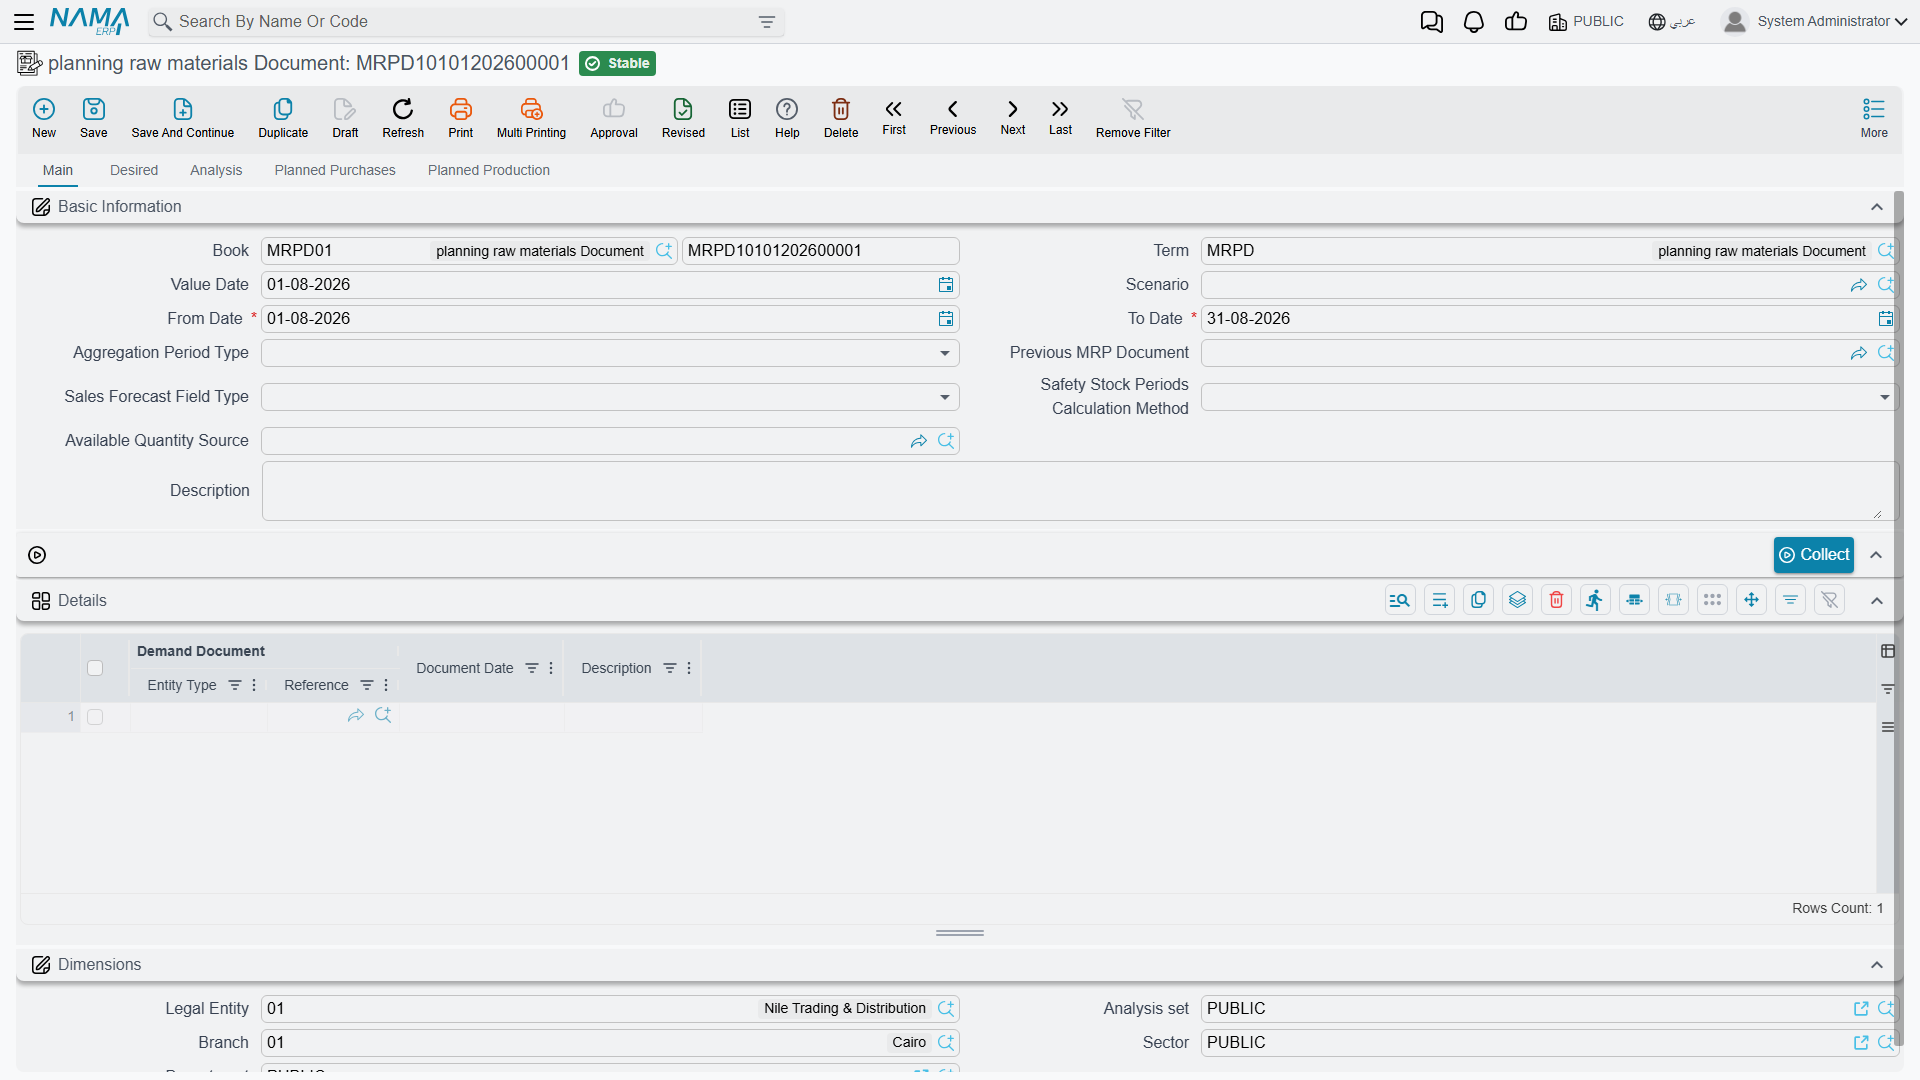
Task: Open From Date calendar picker
Action: [946, 319]
